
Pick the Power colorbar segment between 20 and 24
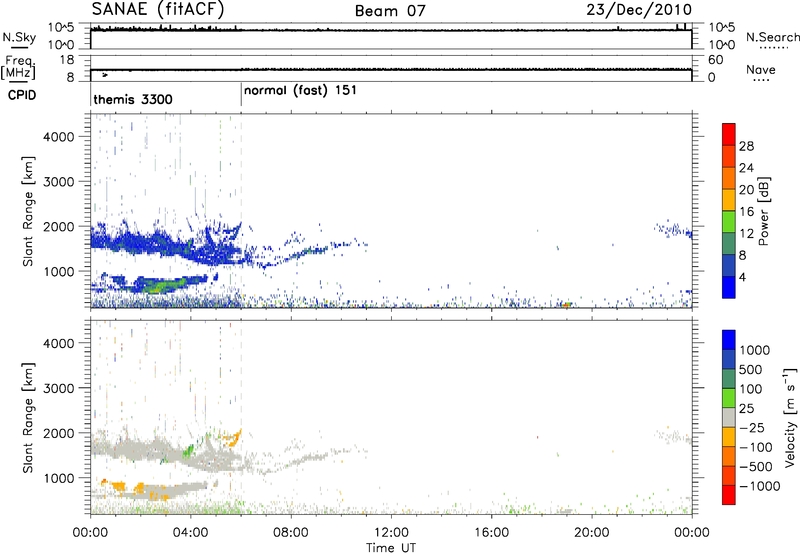(729, 178)
